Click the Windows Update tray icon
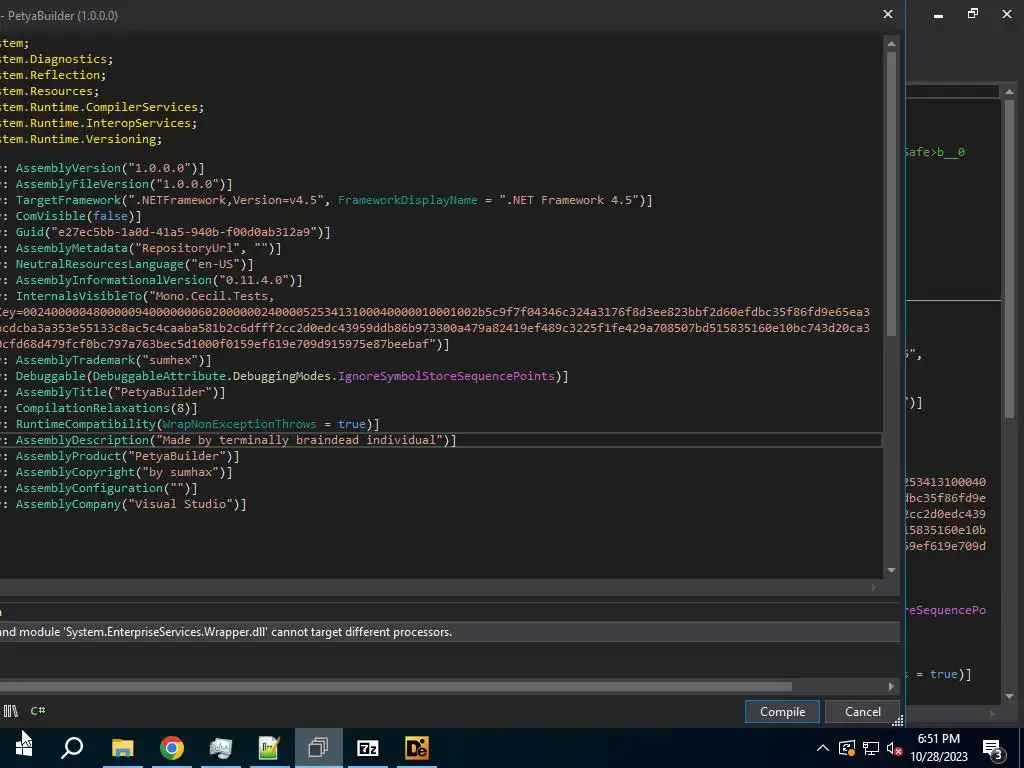The width and height of the screenshot is (1024, 768). 847,748
